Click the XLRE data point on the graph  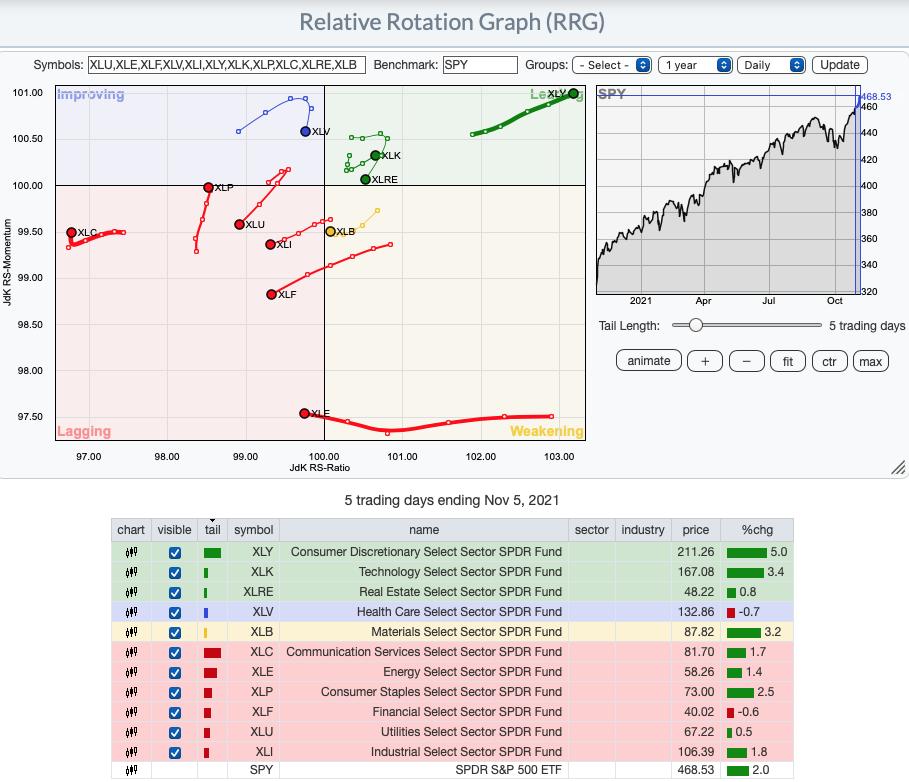(365, 180)
